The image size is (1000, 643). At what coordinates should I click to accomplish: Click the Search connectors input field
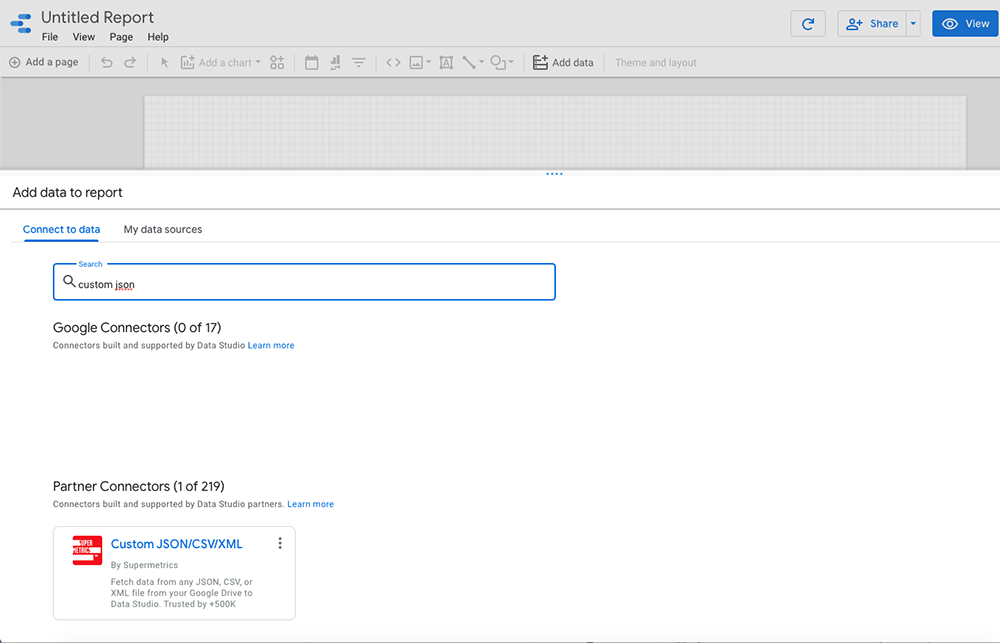304,282
